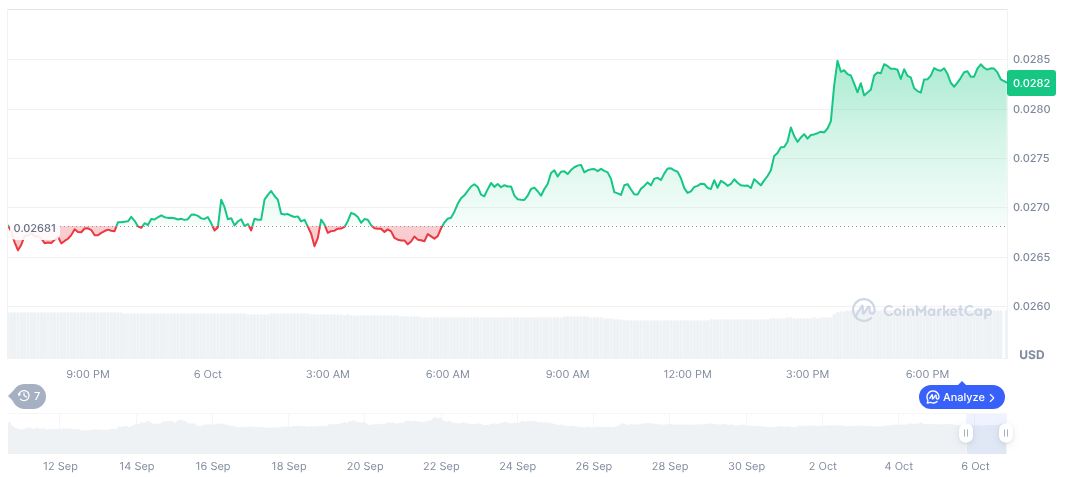Click the CoinMarketCap watermark logo

[864, 311]
